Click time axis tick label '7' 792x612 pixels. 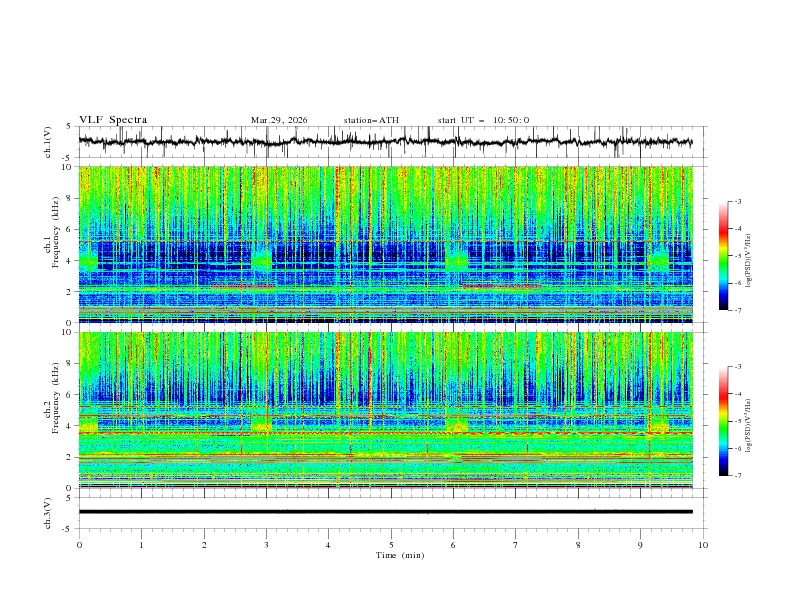pyautogui.click(x=516, y=545)
